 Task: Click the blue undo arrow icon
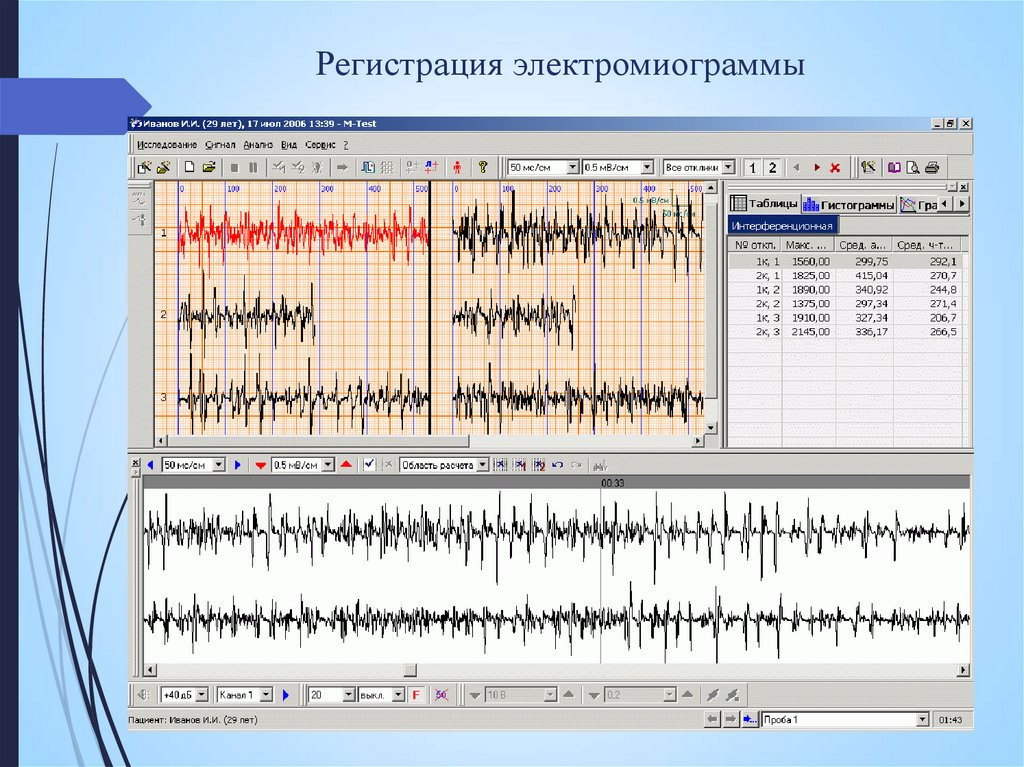(x=557, y=465)
